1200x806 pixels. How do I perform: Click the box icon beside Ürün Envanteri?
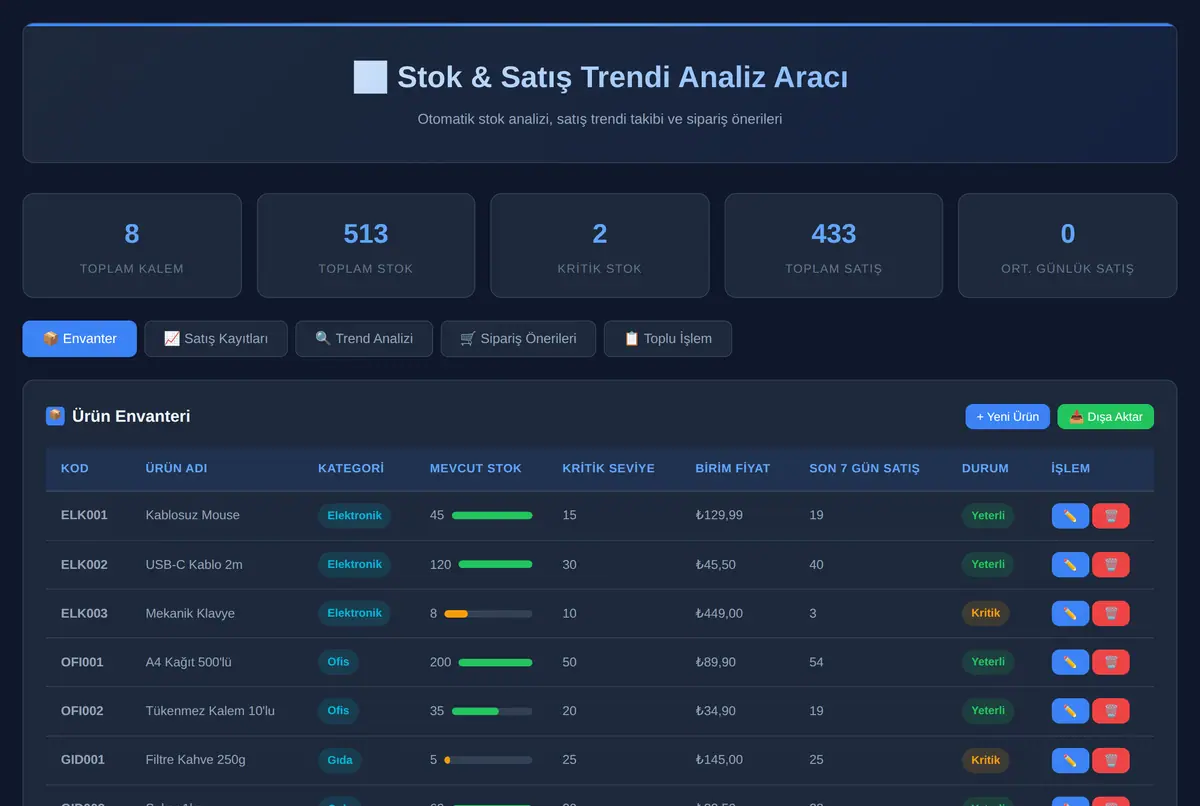(55, 416)
